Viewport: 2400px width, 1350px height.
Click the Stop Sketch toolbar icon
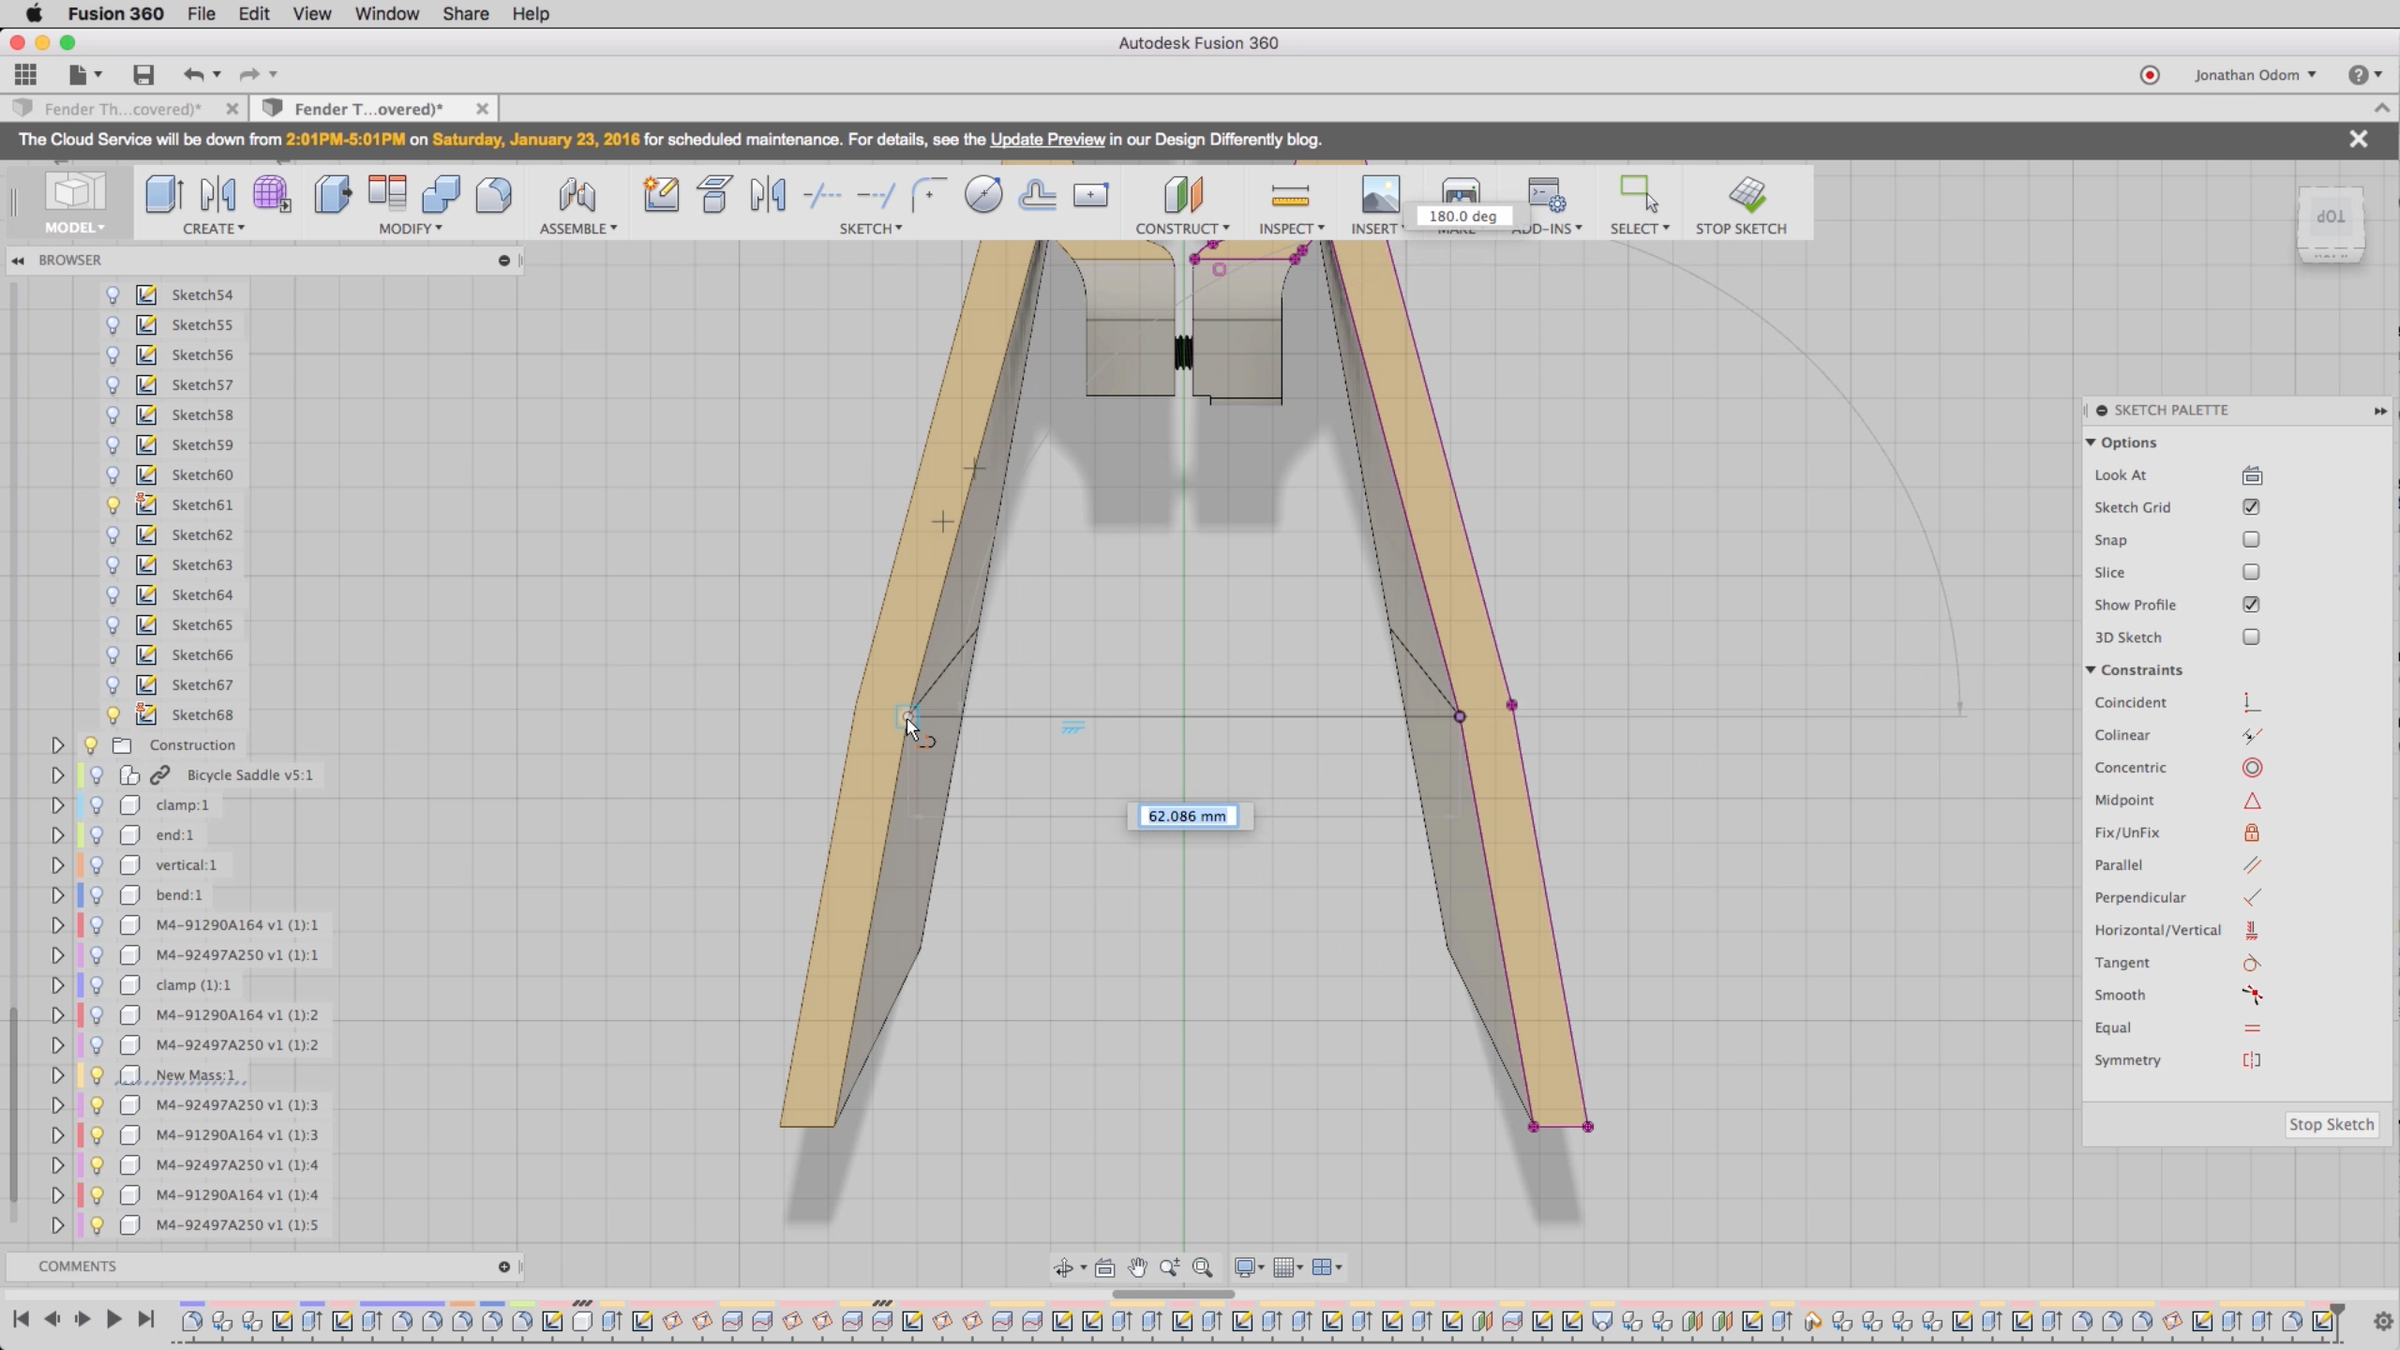click(1746, 195)
